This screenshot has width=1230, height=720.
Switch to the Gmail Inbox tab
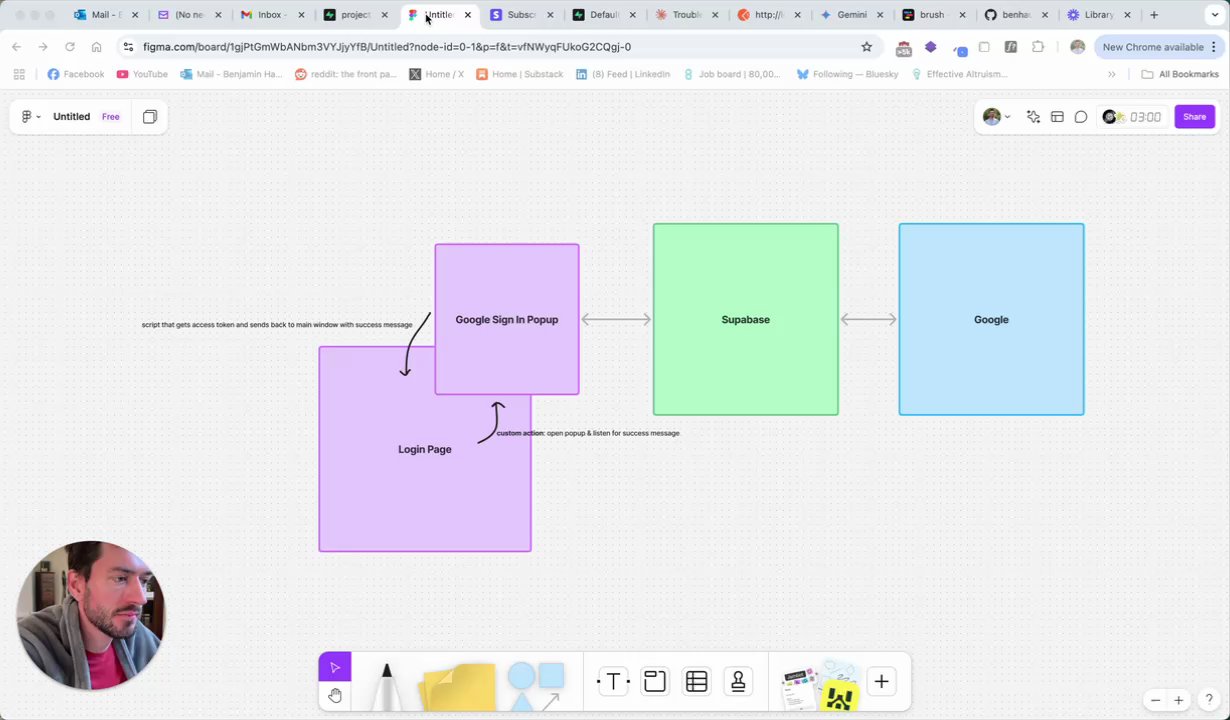tap(272, 15)
